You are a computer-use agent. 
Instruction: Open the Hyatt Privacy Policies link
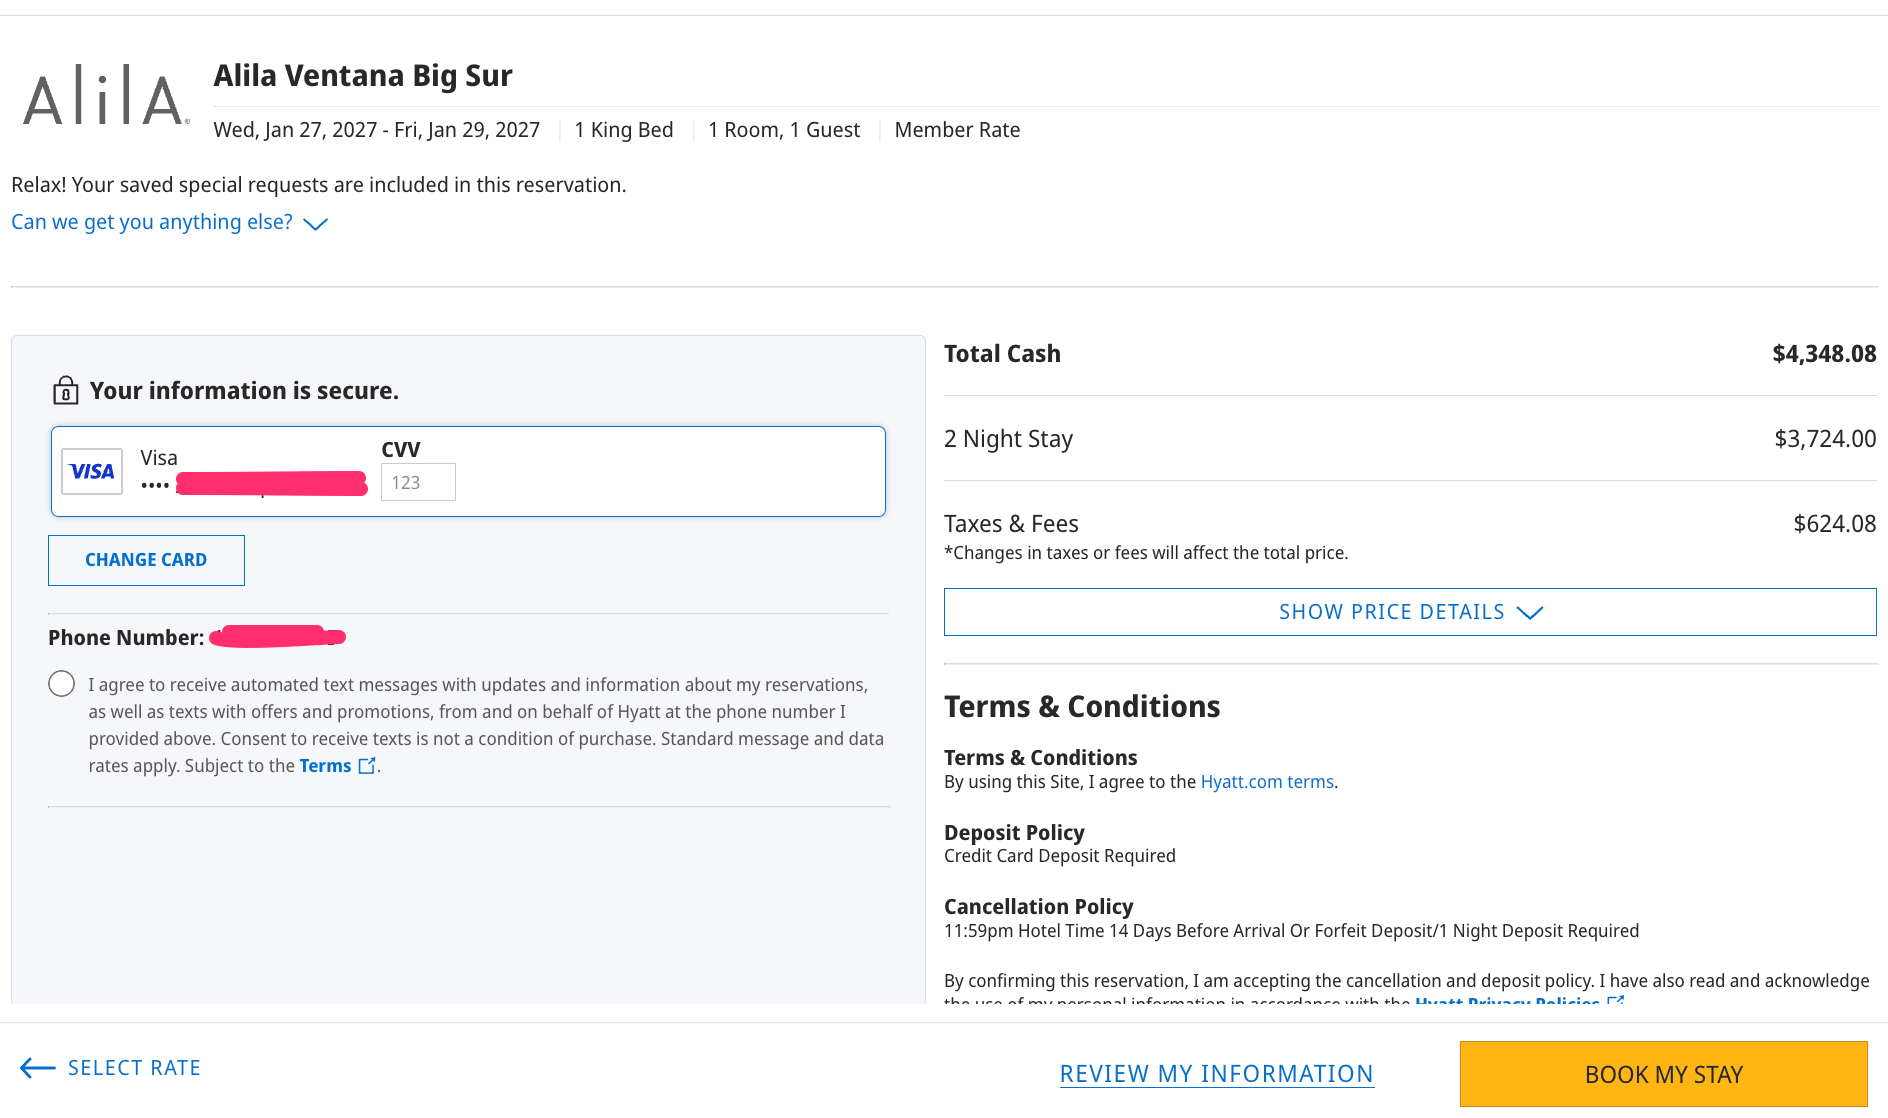tap(1506, 1000)
